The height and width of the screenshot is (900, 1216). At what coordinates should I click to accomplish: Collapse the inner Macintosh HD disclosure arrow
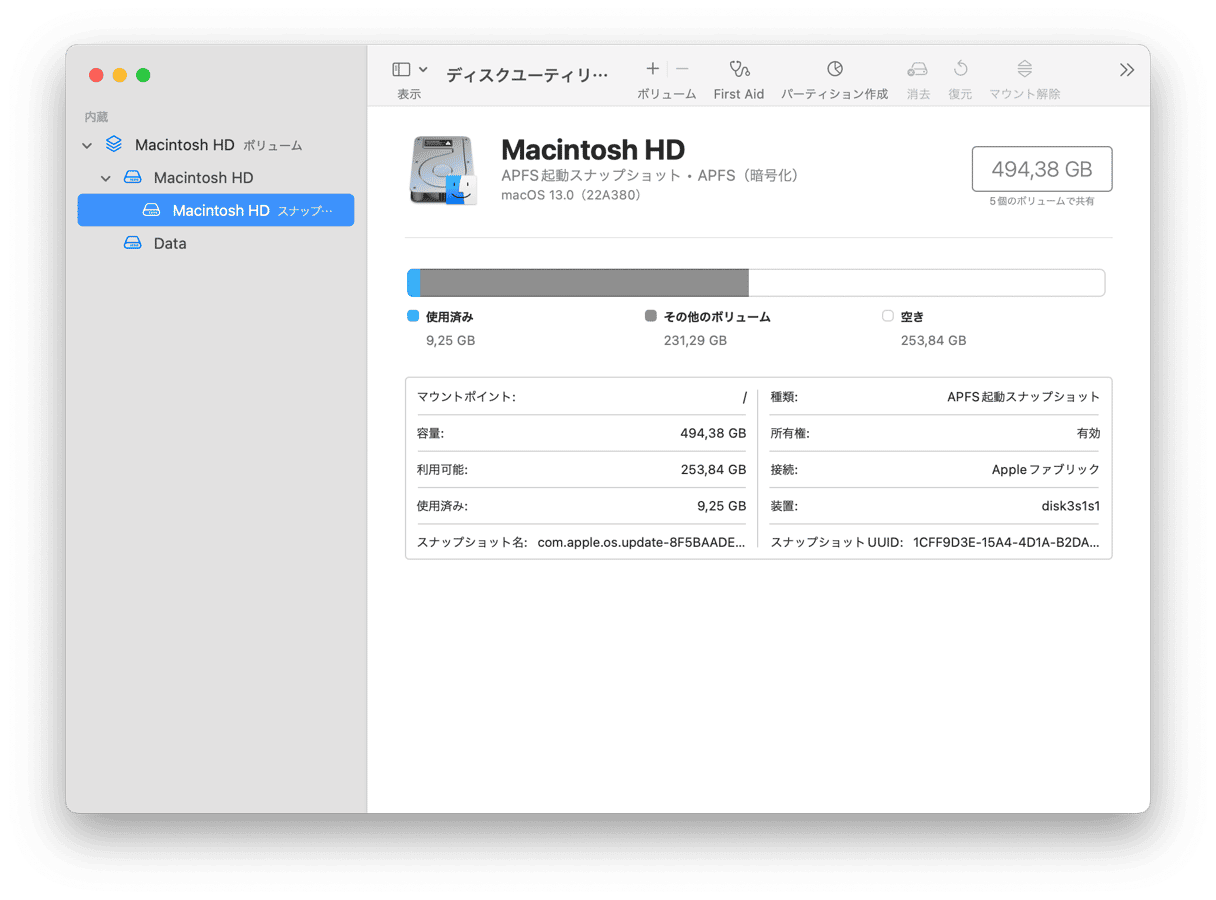tap(105, 177)
